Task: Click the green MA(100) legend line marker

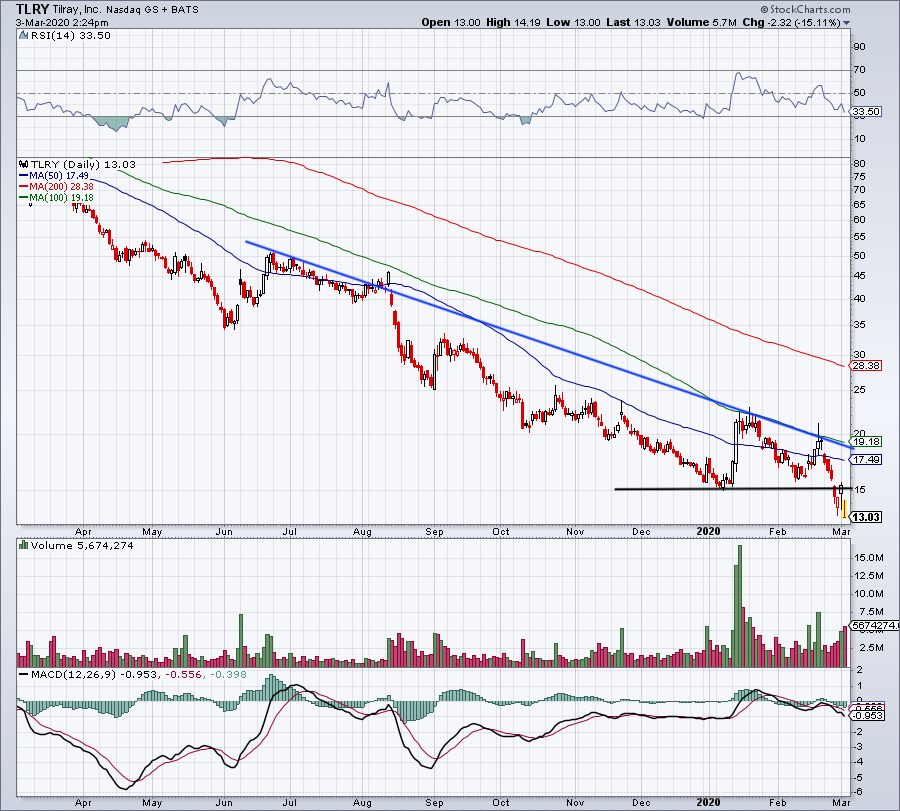Action: [24, 198]
